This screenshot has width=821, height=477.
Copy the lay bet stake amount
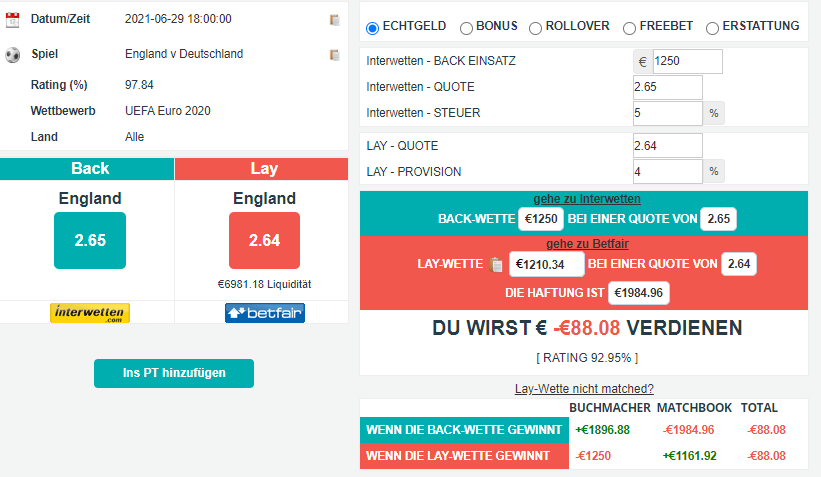tap(497, 265)
